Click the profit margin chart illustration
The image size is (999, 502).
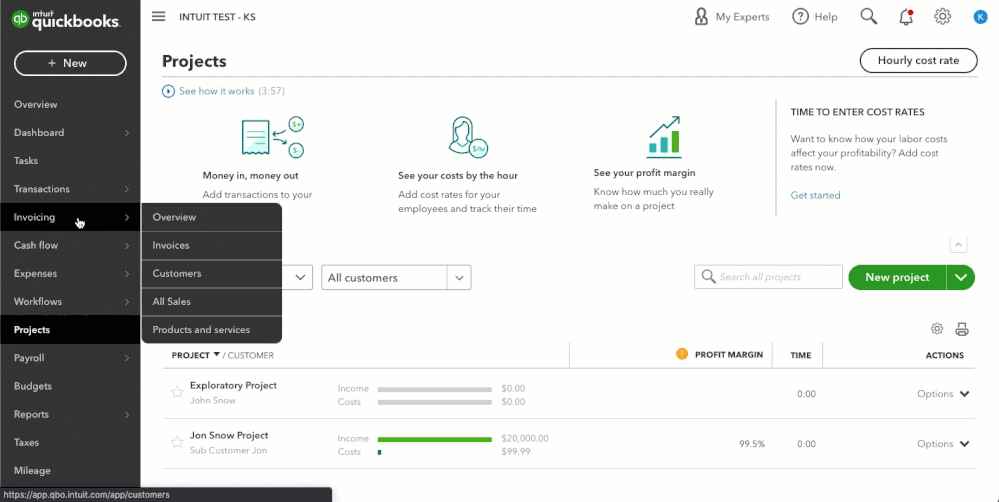click(x=665, y=136)
